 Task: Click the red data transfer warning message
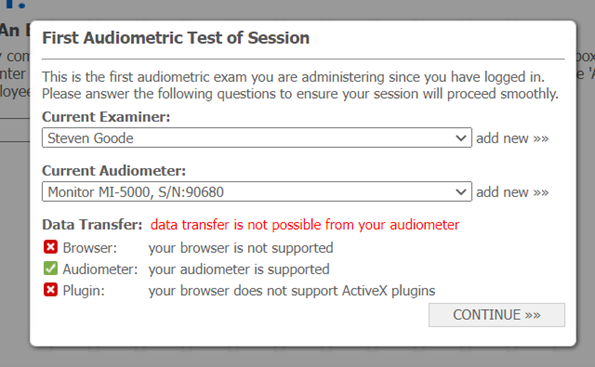[305, 225]
